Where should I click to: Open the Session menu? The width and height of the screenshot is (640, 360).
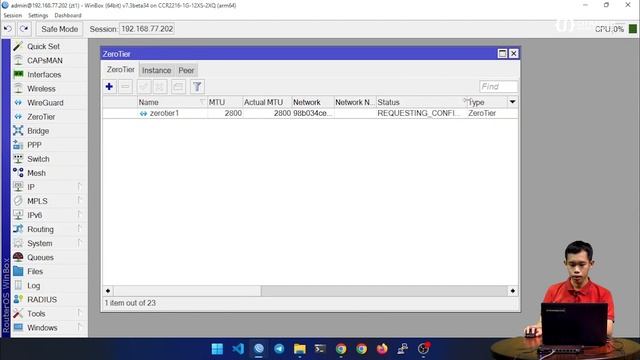pos(13,15)
